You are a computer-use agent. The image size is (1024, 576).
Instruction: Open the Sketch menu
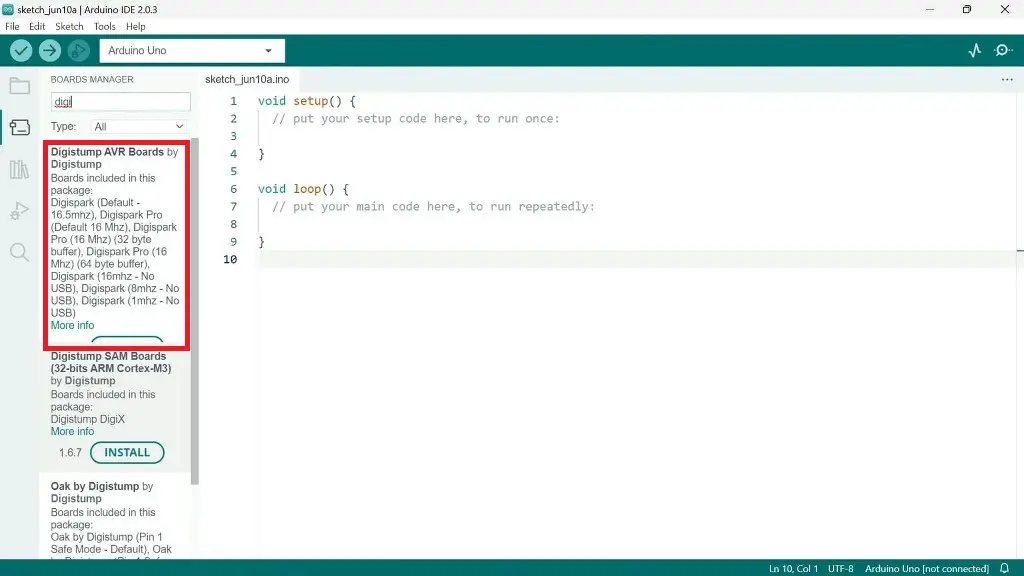(x=69, y=27)
